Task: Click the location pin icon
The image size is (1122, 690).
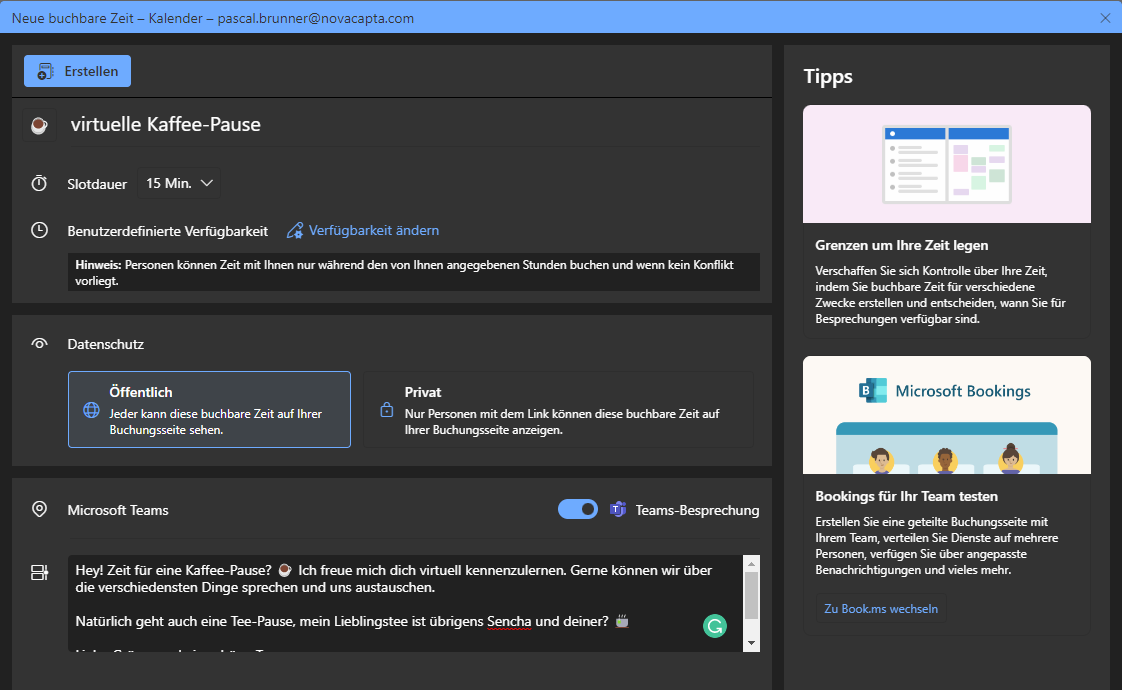Action: tap(39, 510)
